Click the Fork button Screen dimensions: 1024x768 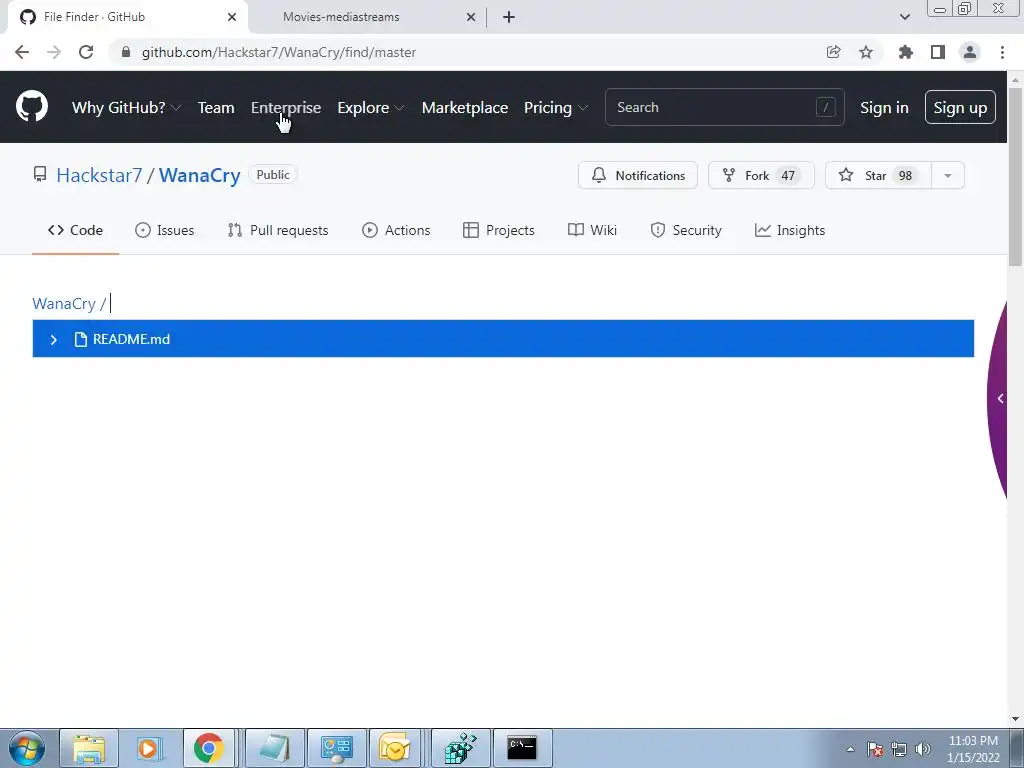point(761,175)
